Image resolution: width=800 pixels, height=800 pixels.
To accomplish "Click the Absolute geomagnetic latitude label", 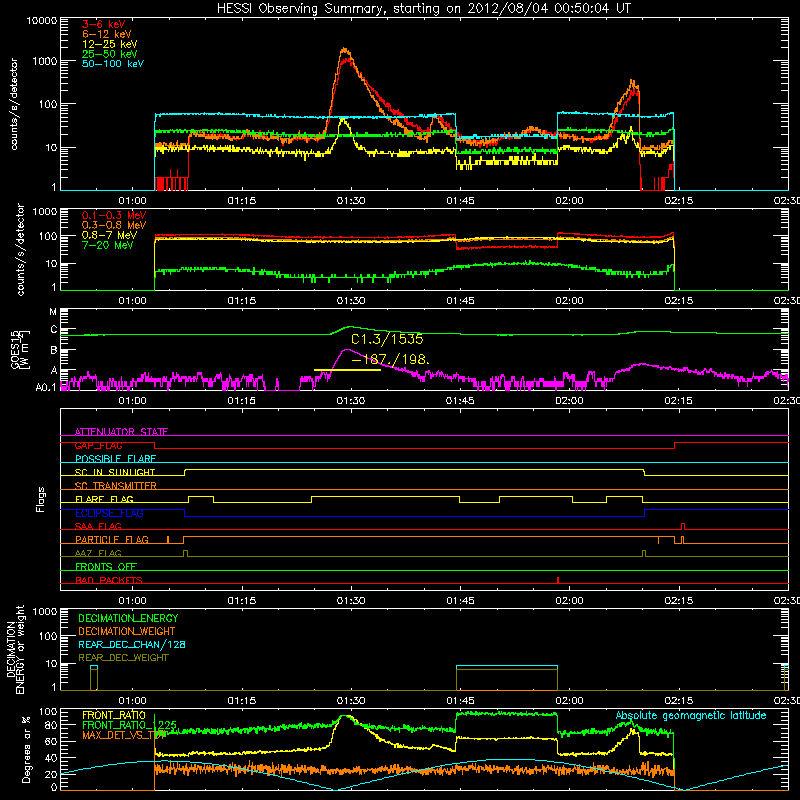I will [691, 716].
